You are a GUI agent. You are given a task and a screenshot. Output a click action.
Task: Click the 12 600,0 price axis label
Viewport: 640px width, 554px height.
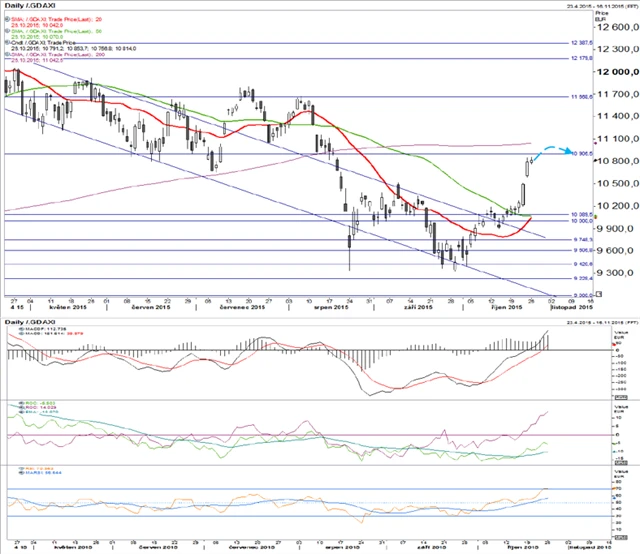[618, 27]
